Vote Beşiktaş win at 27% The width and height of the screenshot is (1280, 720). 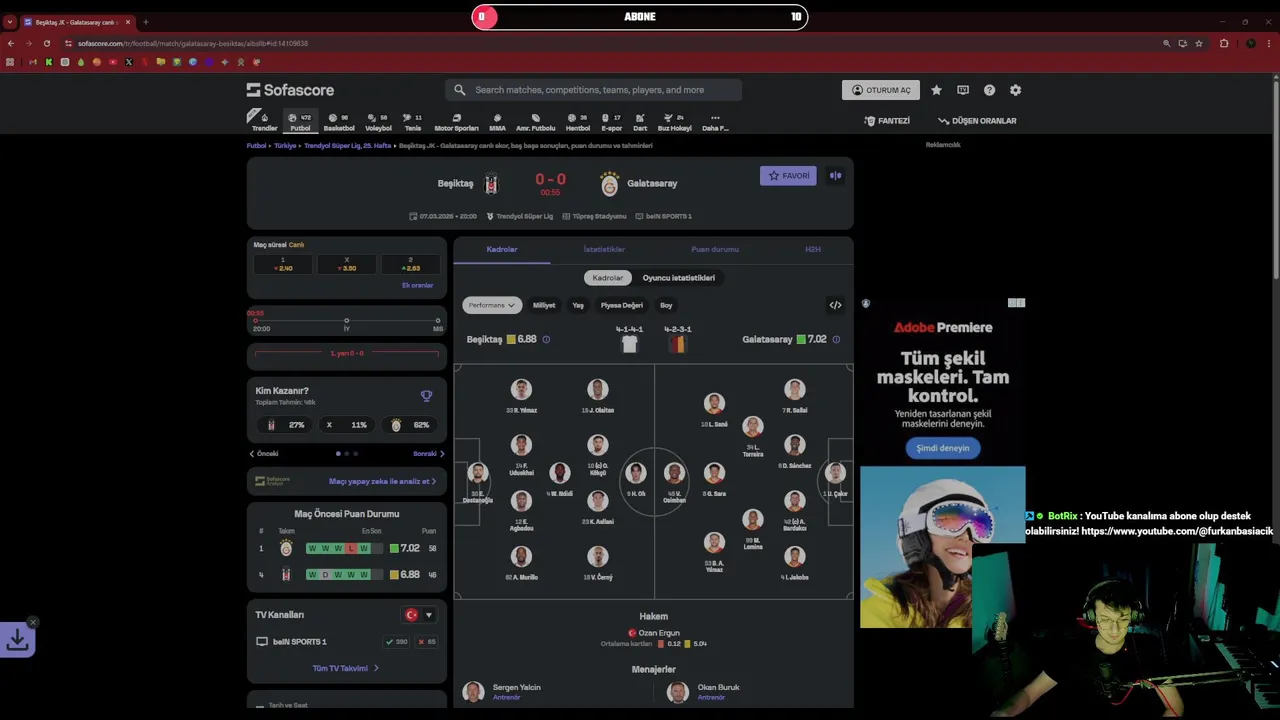coord(286,425)
